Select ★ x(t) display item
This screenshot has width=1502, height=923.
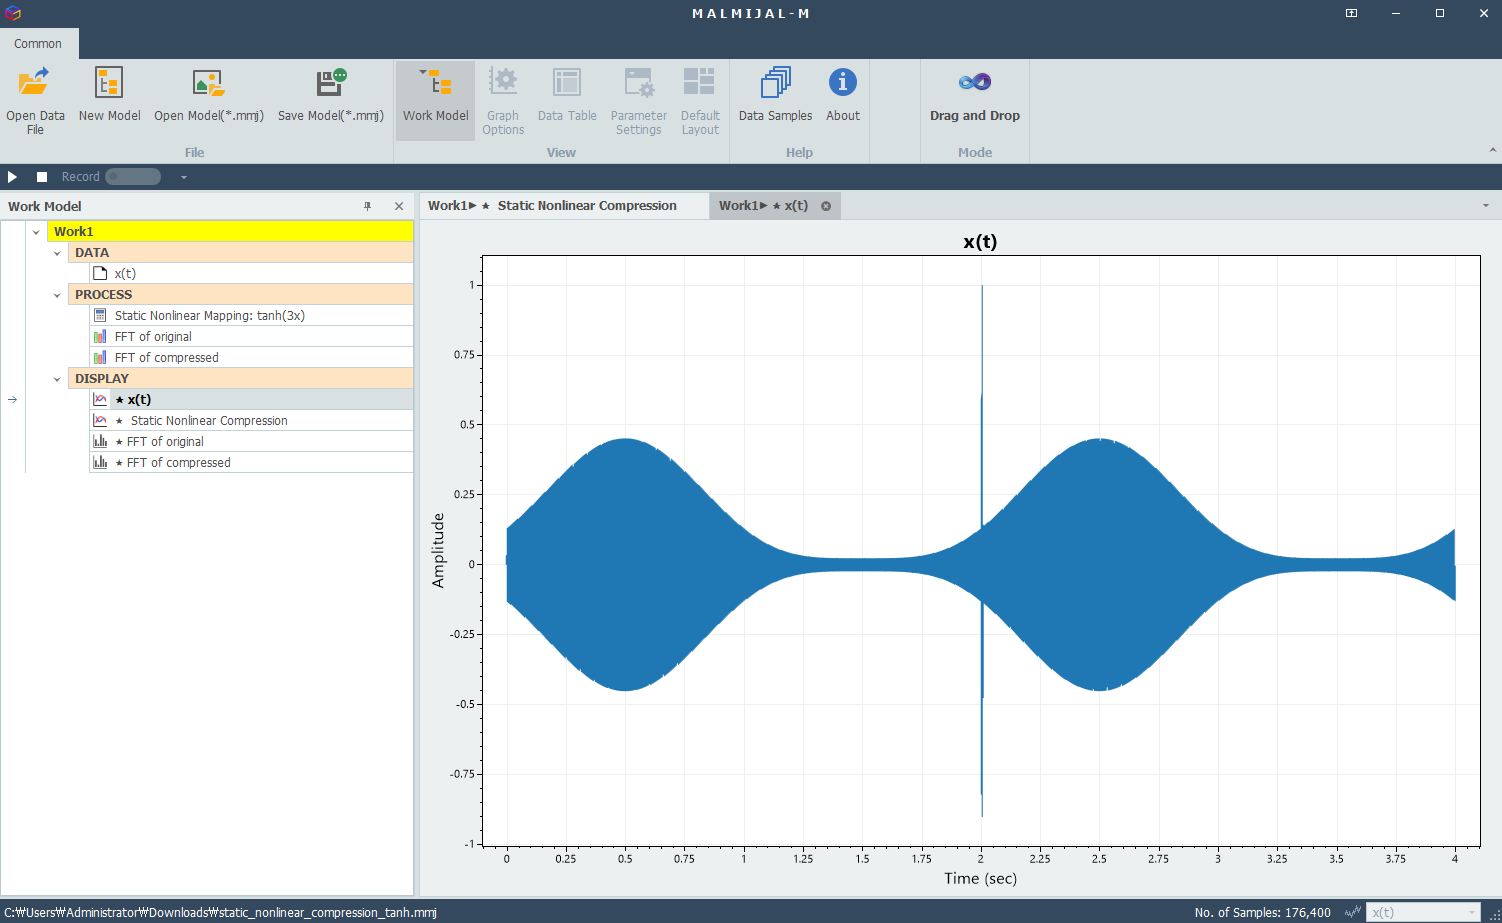pyautogui.click(x=250, y=399)
